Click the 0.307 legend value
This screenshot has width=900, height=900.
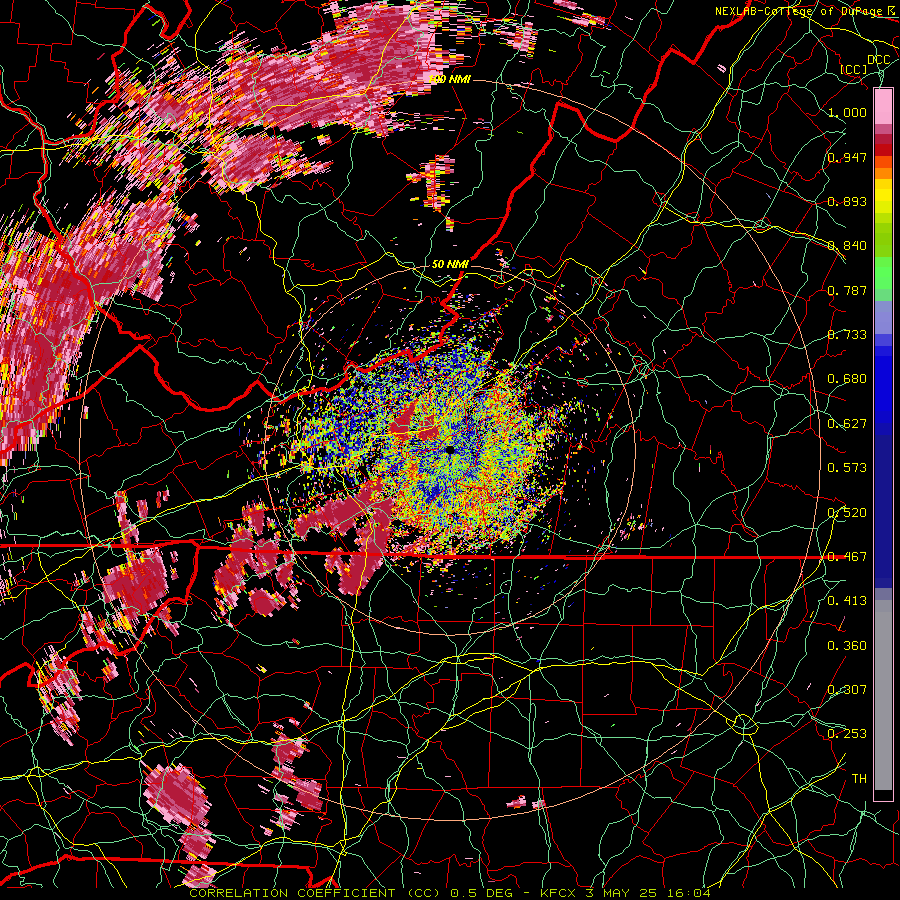point(847,689)
